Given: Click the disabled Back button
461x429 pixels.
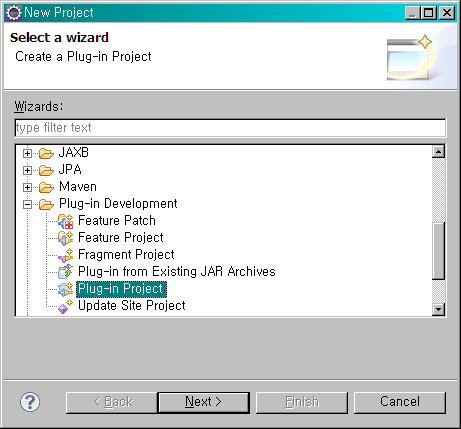Looking at the screenshot, I should pos(112,402).
